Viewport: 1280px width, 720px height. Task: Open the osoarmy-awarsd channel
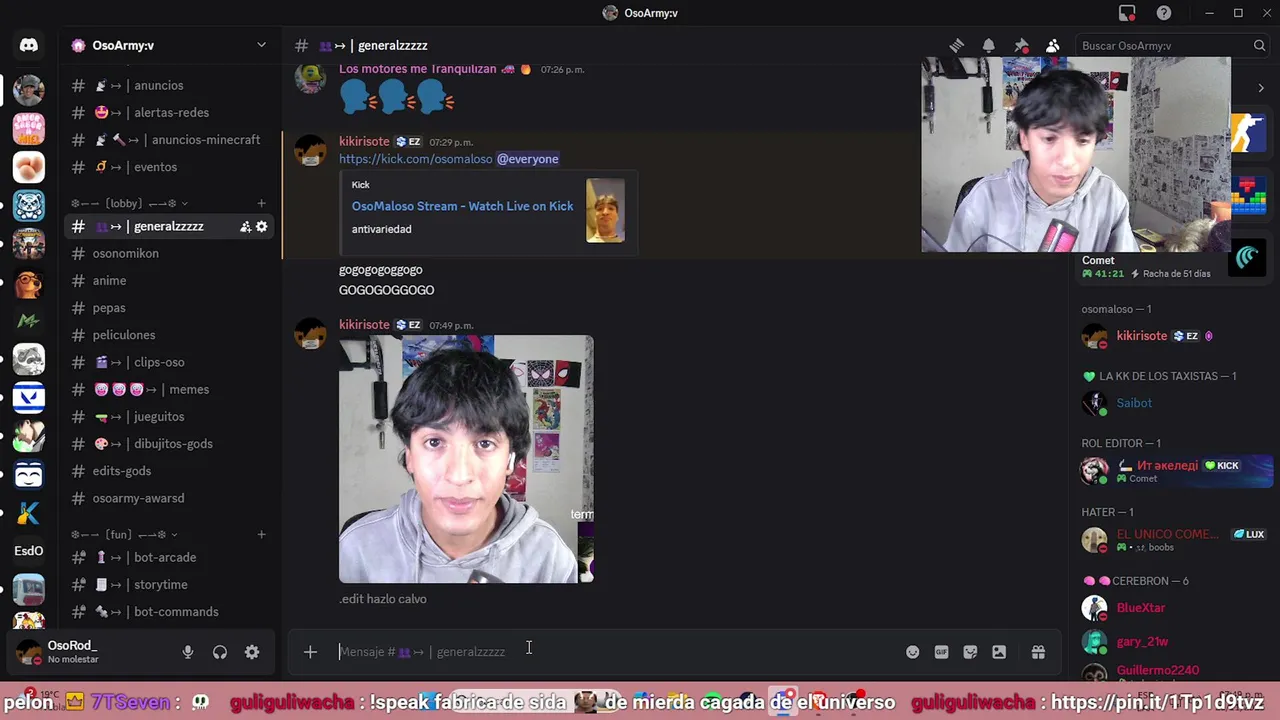[169, 498]
